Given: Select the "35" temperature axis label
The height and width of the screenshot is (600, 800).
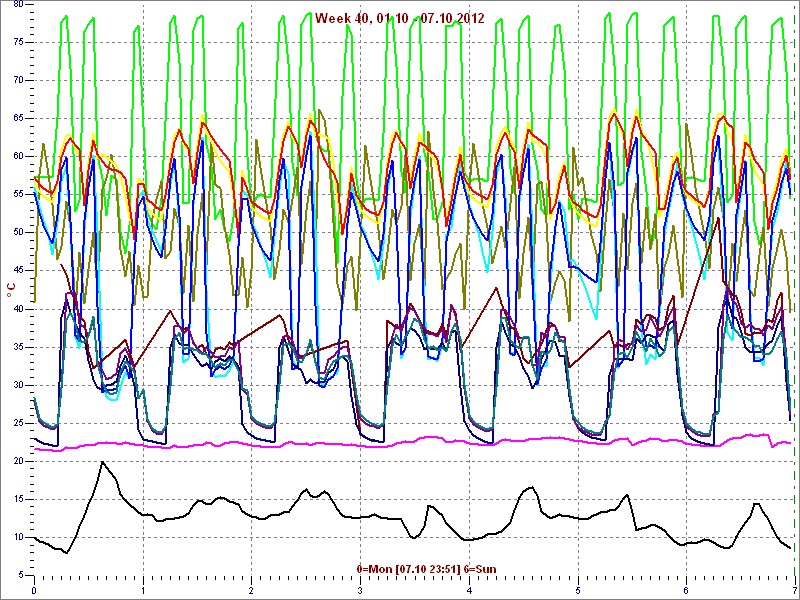Looking at the screenshot, I should [x=18, y=347].
